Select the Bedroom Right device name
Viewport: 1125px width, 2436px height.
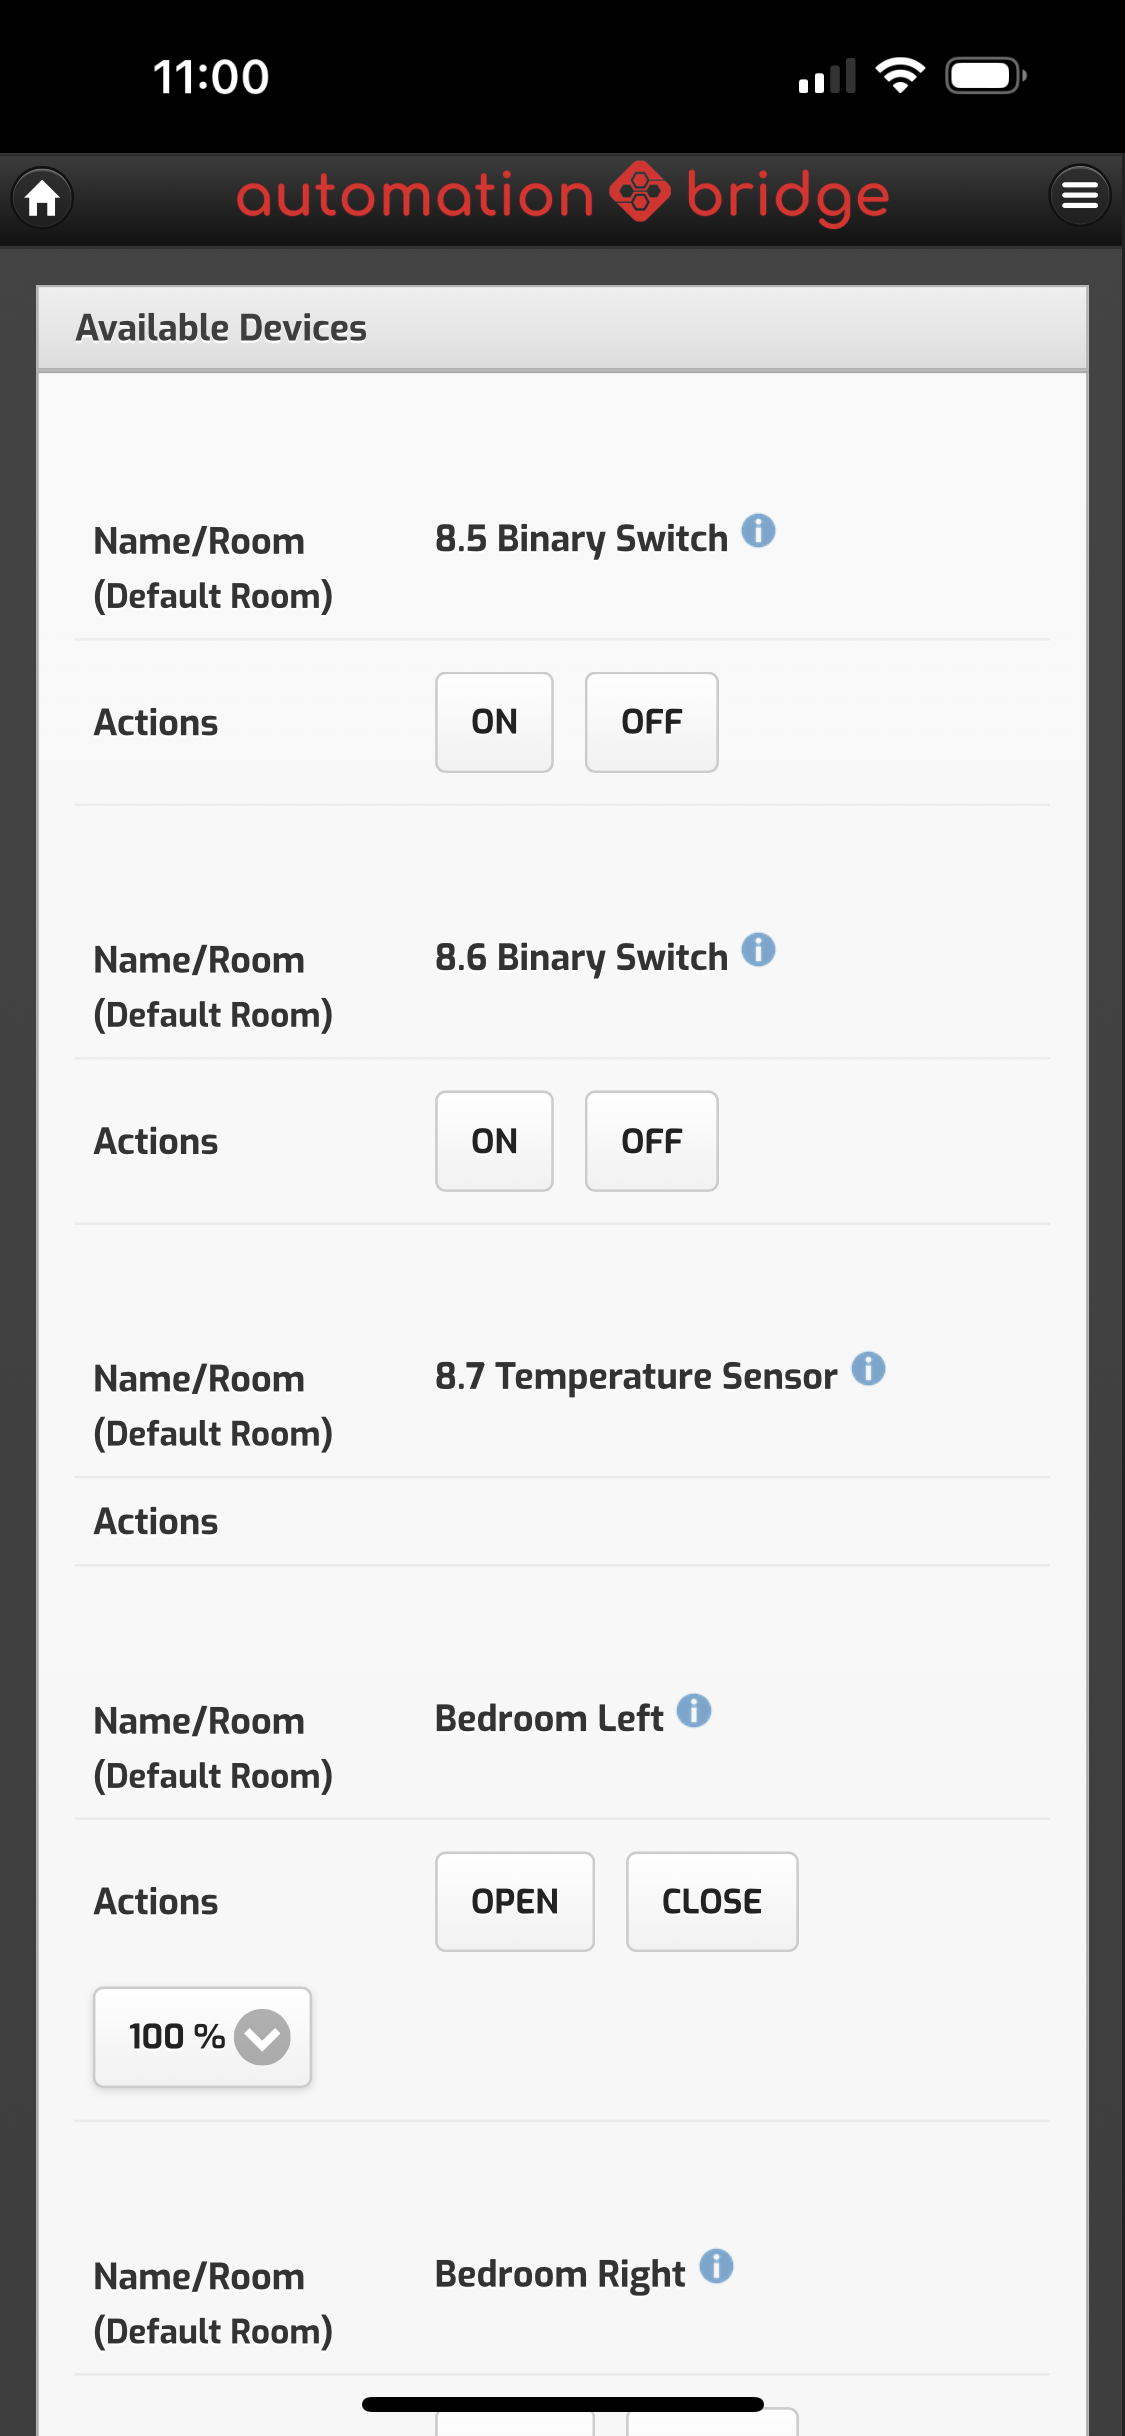[560, 2274]
